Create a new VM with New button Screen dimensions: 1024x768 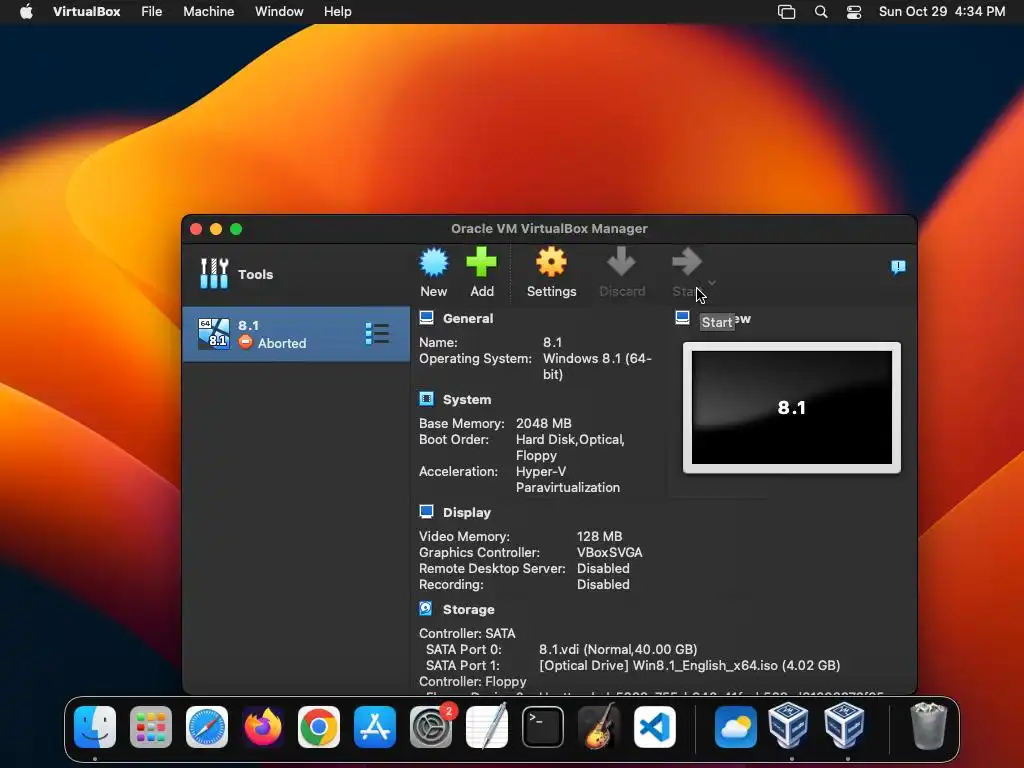click(x=434, y=272)
